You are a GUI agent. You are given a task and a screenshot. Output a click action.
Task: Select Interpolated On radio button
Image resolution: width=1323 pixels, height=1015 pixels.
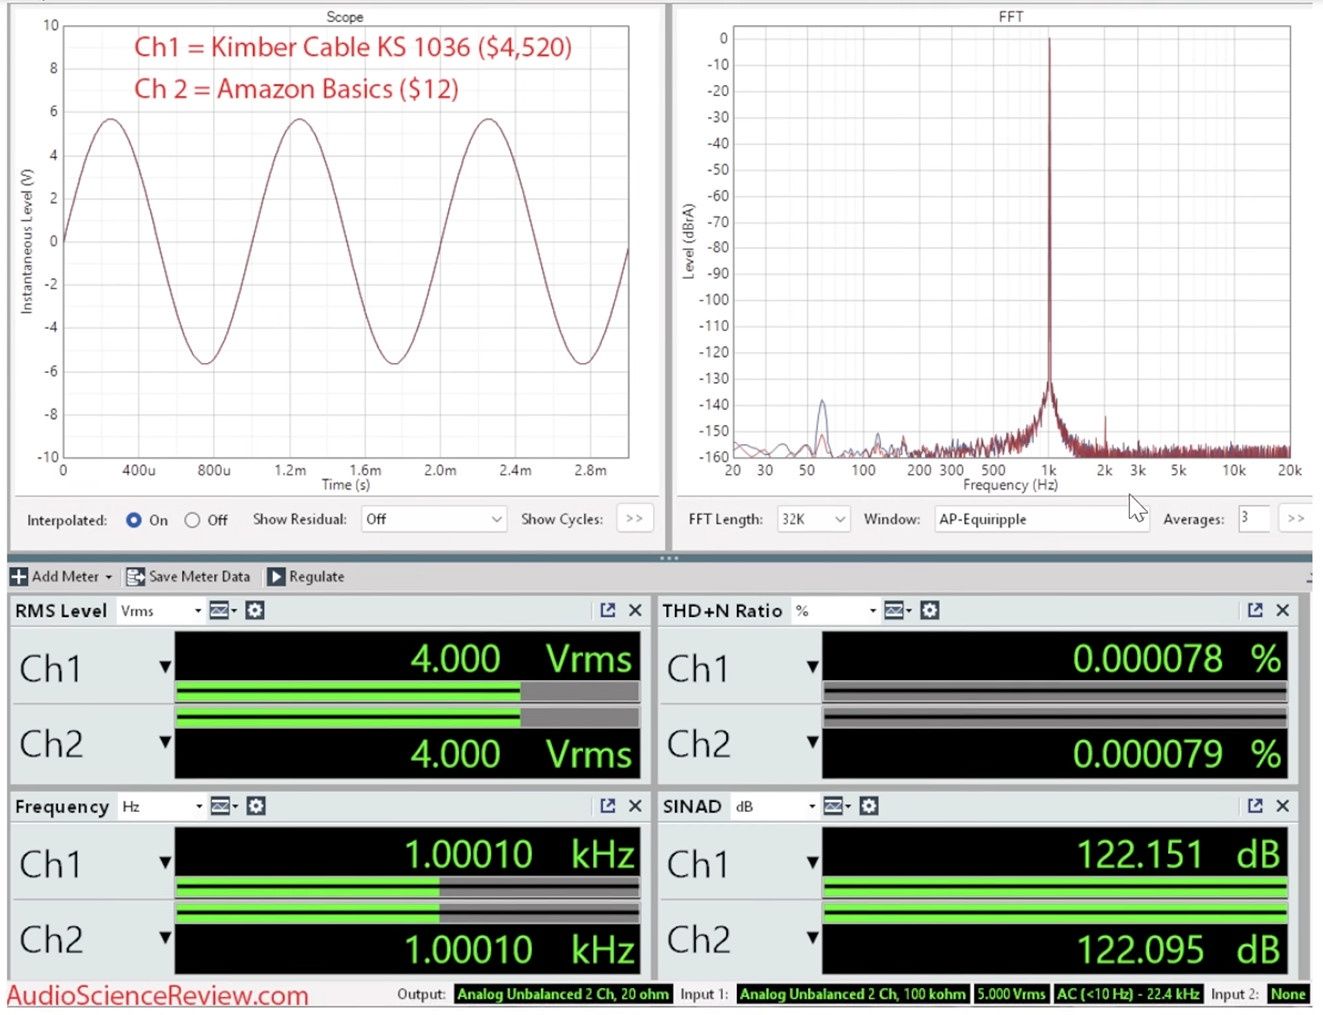[134, 520]
